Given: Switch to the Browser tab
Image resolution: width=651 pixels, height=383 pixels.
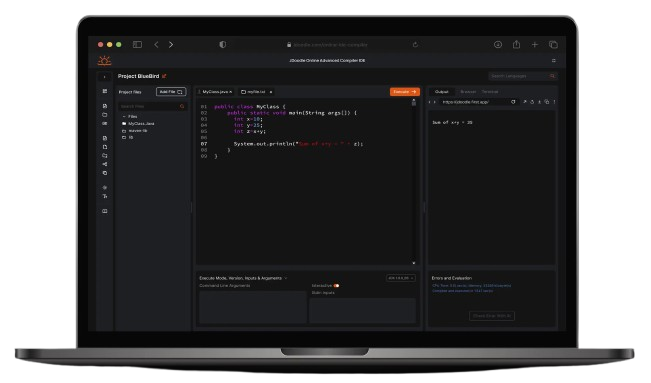Looking at the screenshot, I should click(468, 92).
